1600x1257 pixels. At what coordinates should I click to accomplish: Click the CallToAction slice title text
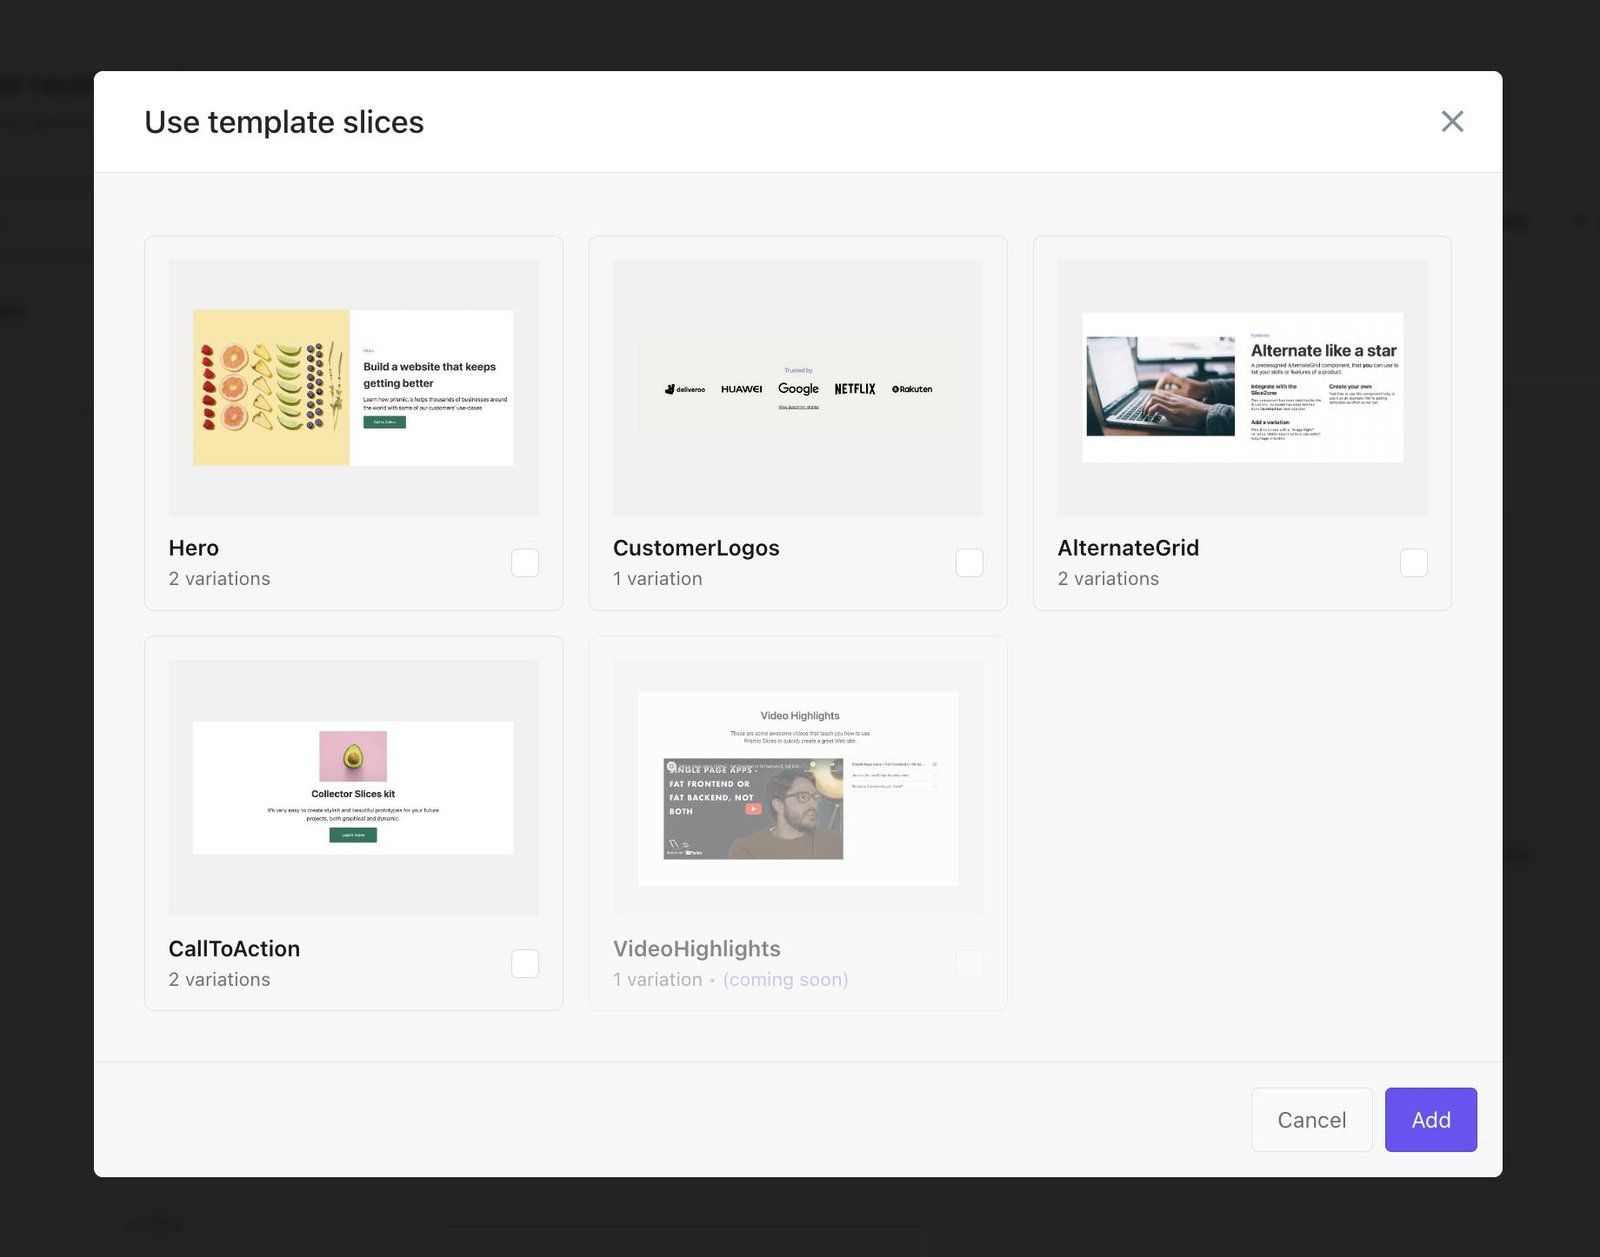click(233, 949)
